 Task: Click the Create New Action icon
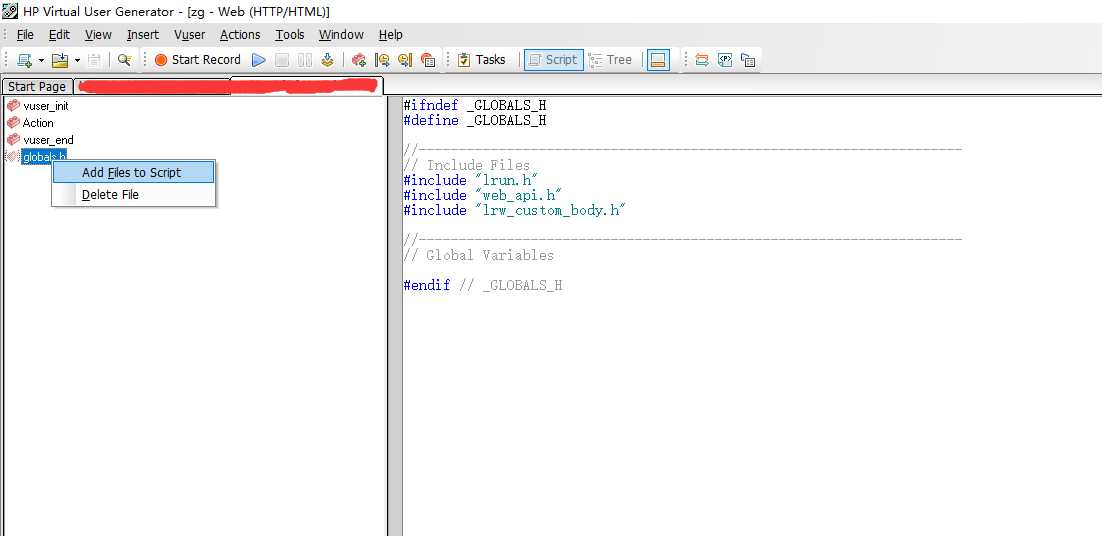359,60
